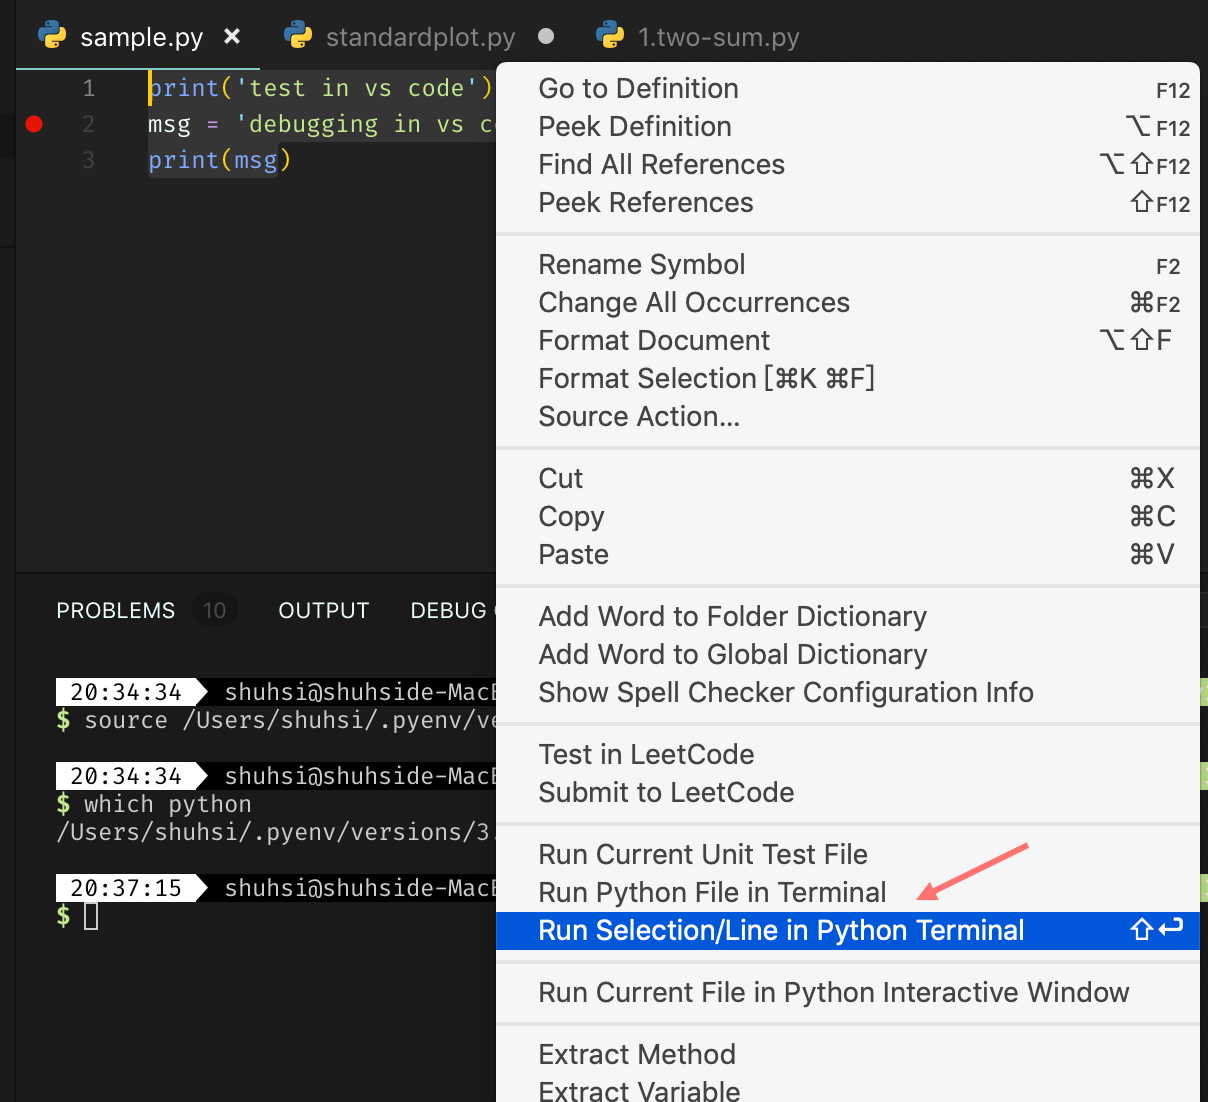Viewport: 1208px width, 1102px height.
Task: Select Add Word to Global Dictionary
Action: click(733, 654)
